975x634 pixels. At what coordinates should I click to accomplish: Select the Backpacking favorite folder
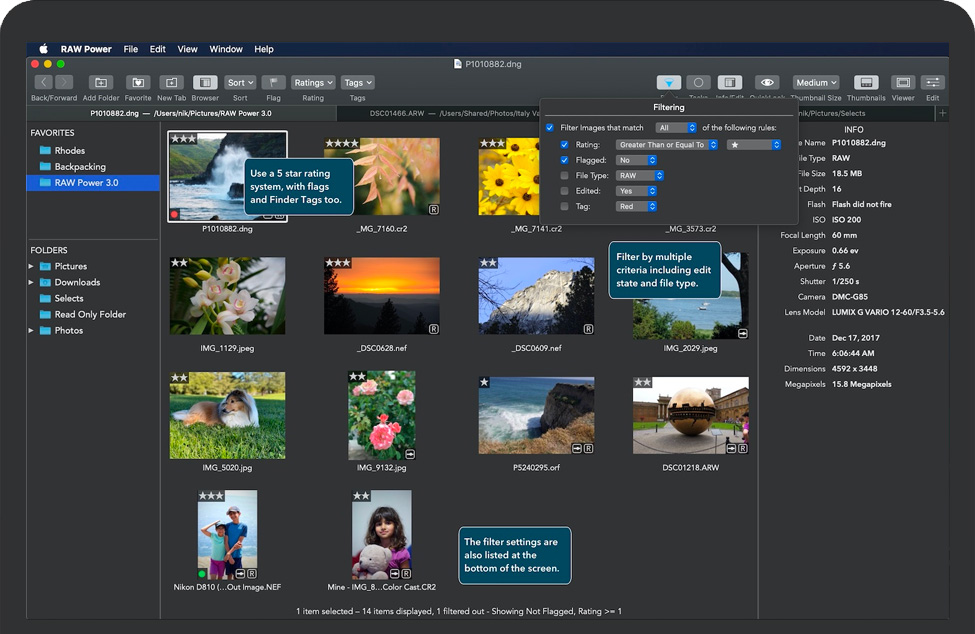[80, 167]
